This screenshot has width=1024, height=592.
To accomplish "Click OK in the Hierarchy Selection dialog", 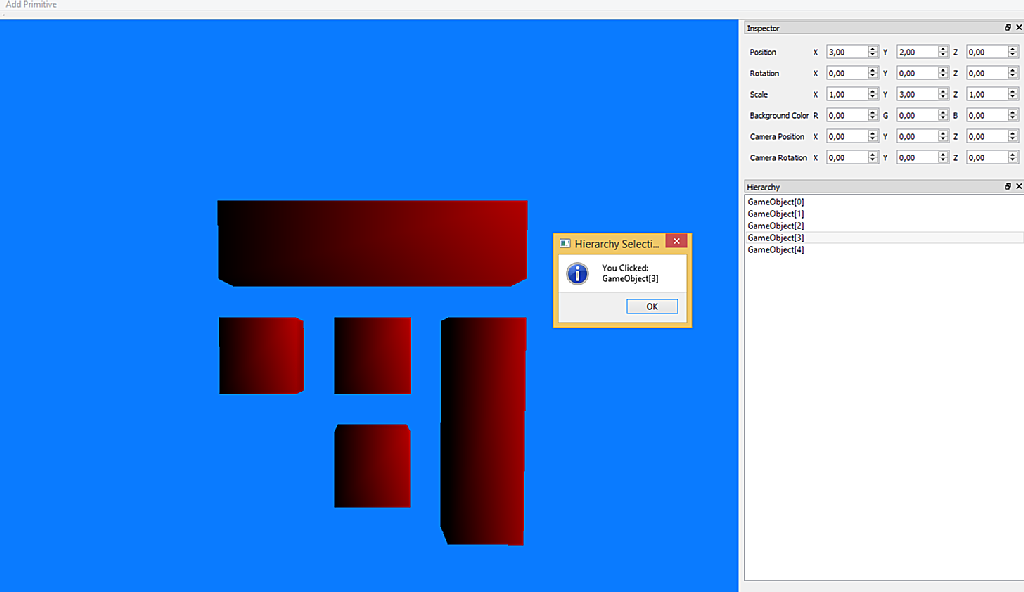I will click(x=652, y=306).
